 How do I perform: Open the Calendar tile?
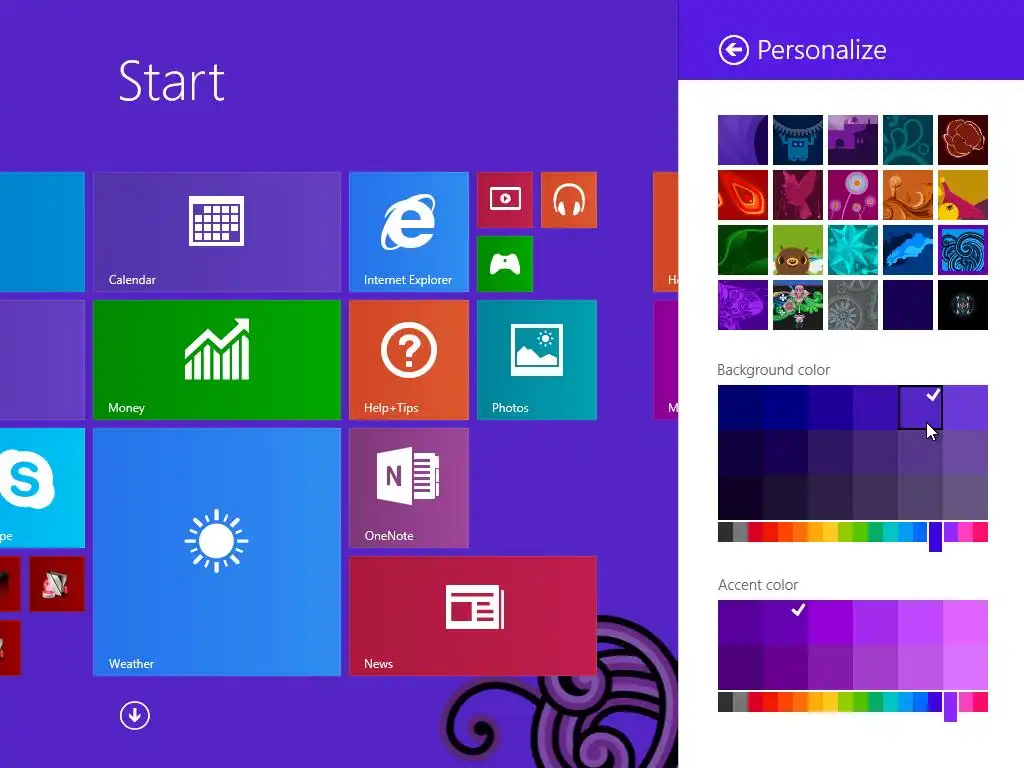click(x=217, y=232)
